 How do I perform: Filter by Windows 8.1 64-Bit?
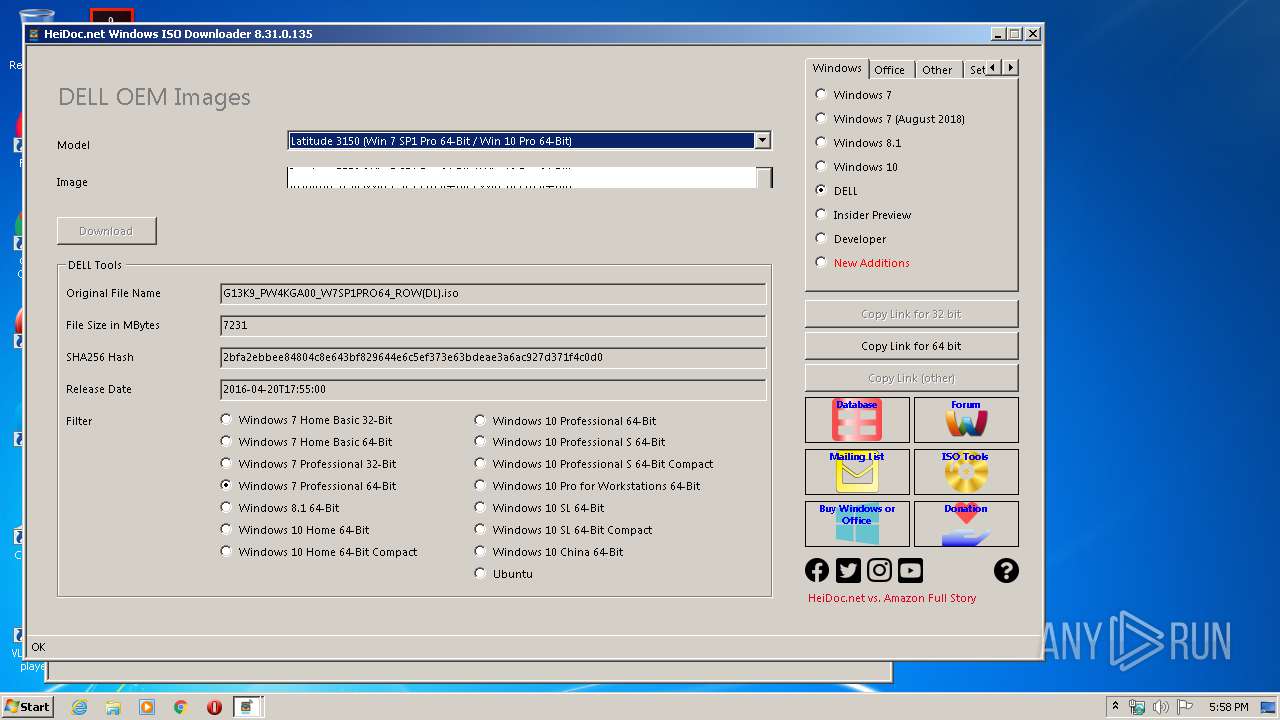click(x=226, y=507)
